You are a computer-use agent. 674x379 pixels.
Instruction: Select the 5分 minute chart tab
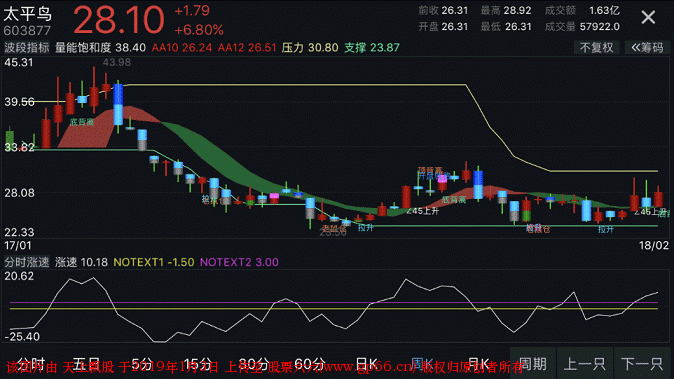(142, 364)
